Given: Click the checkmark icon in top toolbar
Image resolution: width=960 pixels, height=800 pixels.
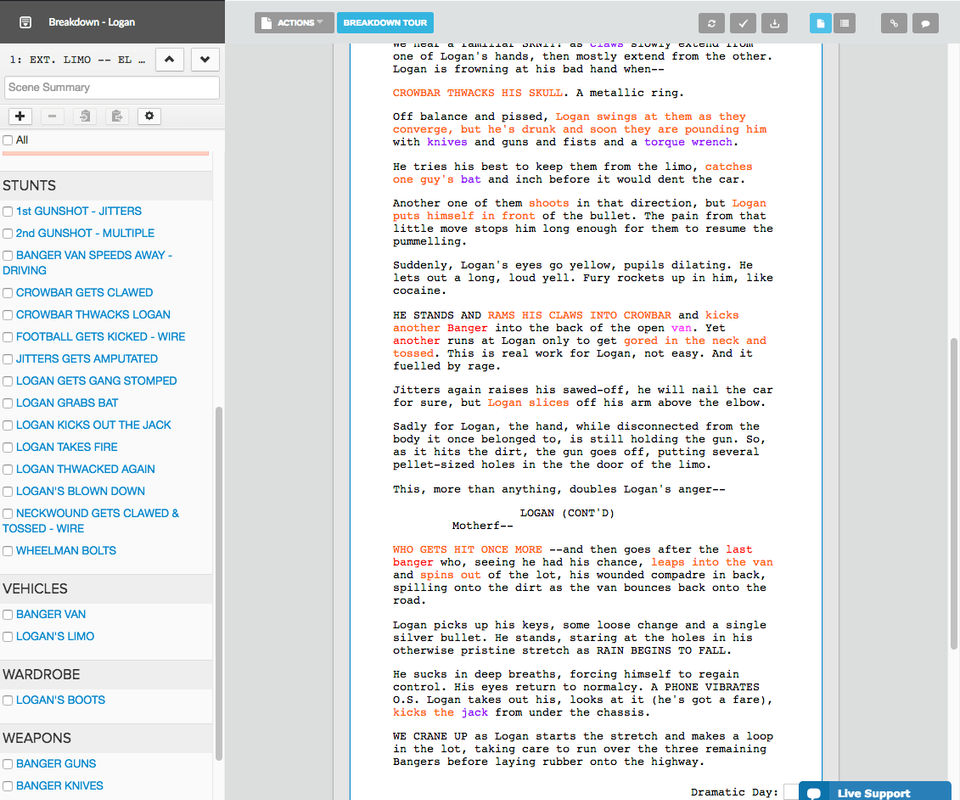Looking at the screenshot, I should pyautogui.click(x=743, y=23).
